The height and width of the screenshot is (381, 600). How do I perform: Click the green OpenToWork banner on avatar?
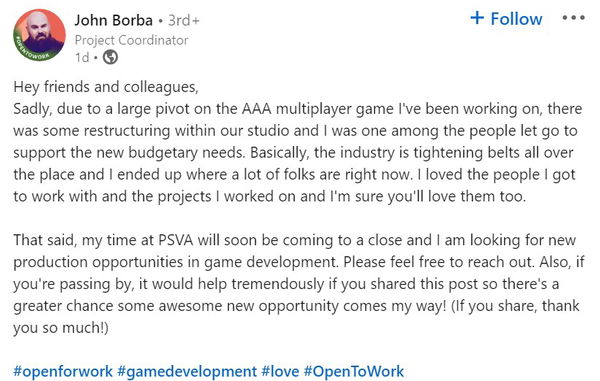pyautogui.click(x=31, y=50)
